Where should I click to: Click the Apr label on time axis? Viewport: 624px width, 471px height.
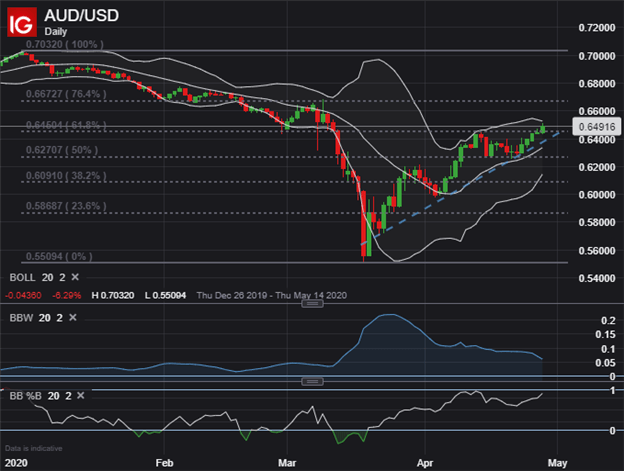[427, 464]
